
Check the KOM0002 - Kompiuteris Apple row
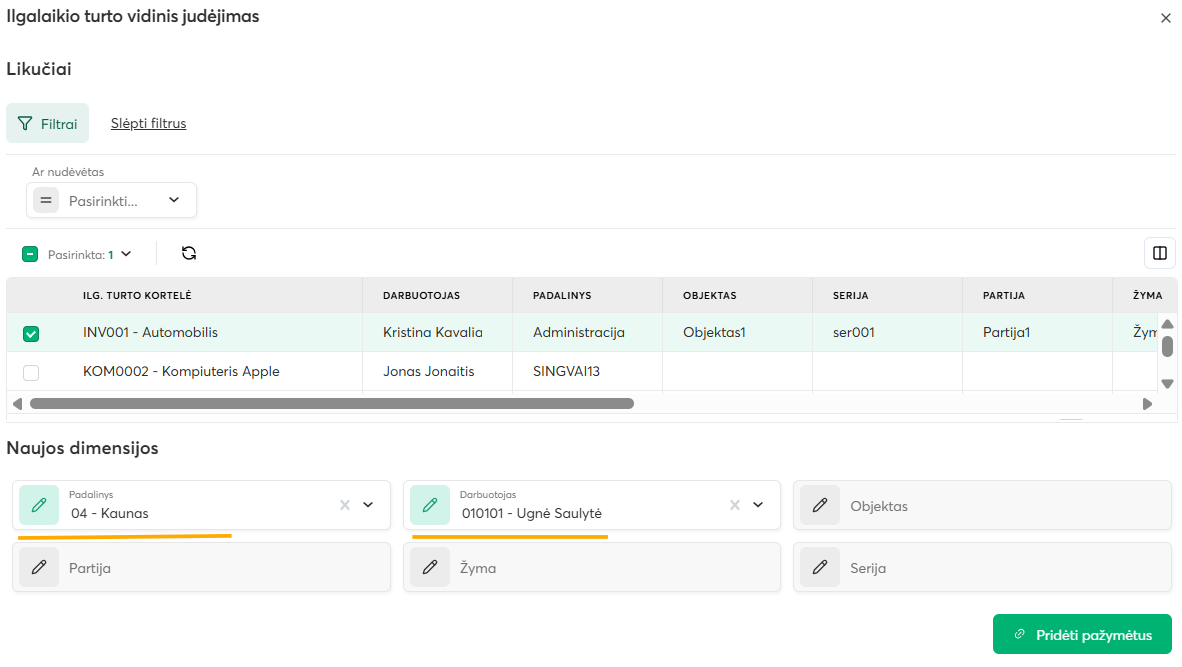(x=31, y=372)
